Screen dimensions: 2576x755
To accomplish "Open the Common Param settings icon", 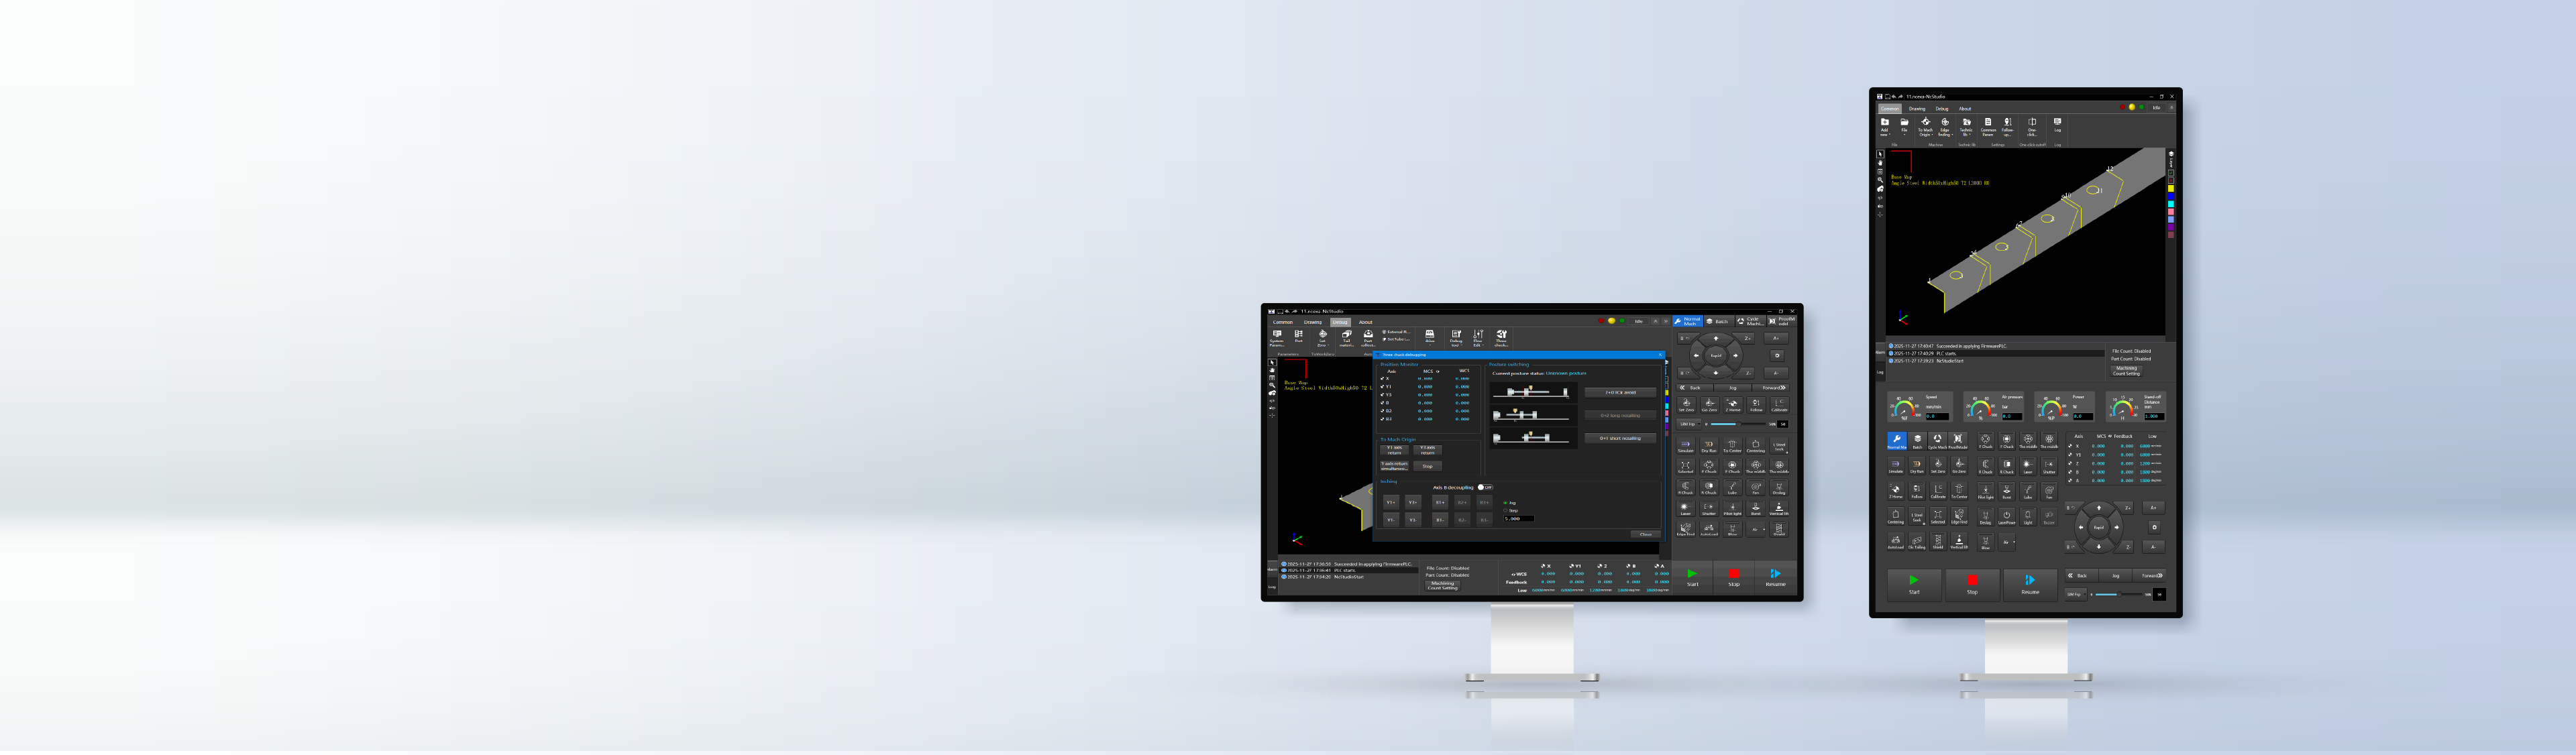I will (1988, 123).
